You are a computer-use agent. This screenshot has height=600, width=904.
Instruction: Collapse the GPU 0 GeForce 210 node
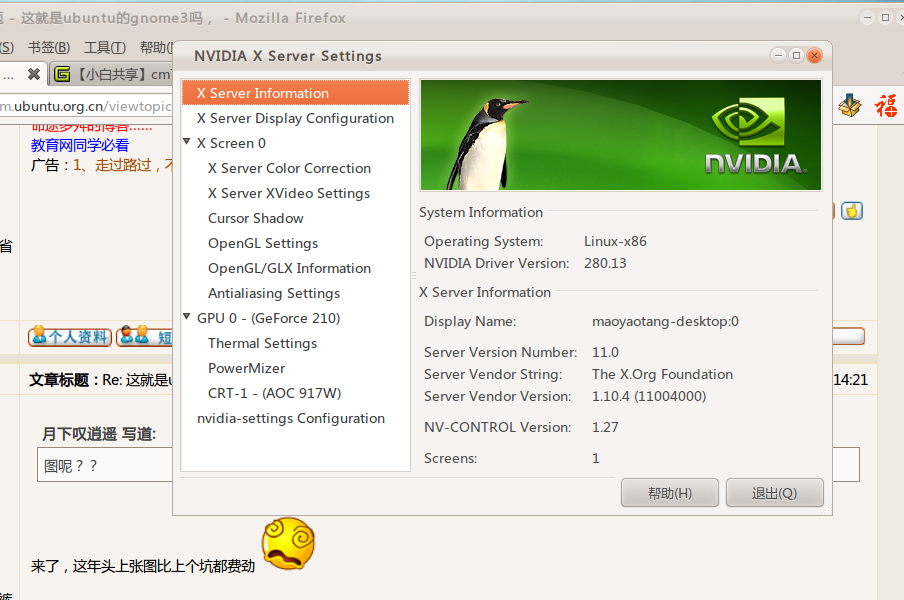[187, 316]
